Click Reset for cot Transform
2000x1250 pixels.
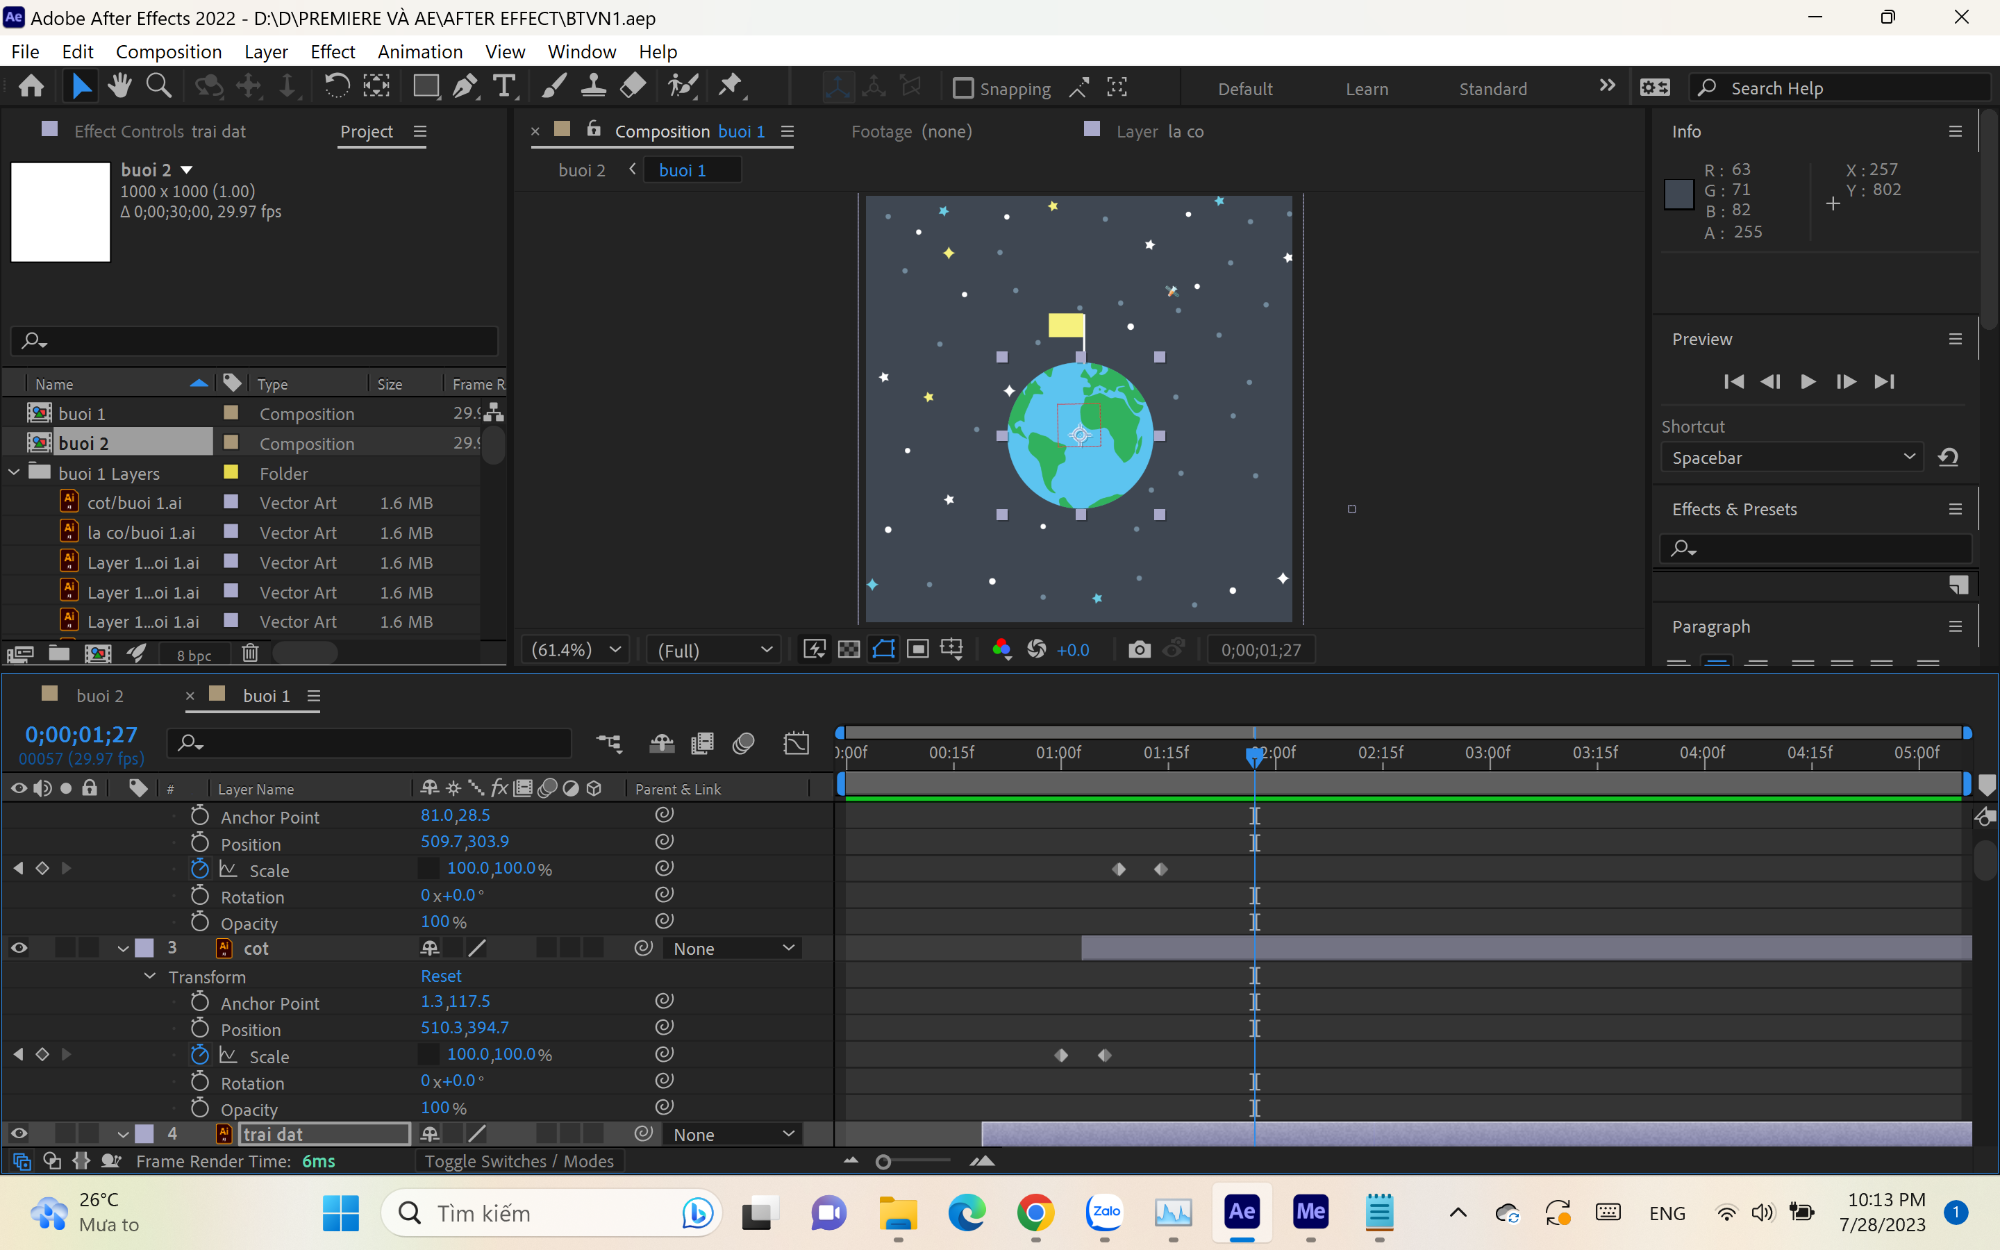(441, 976)
